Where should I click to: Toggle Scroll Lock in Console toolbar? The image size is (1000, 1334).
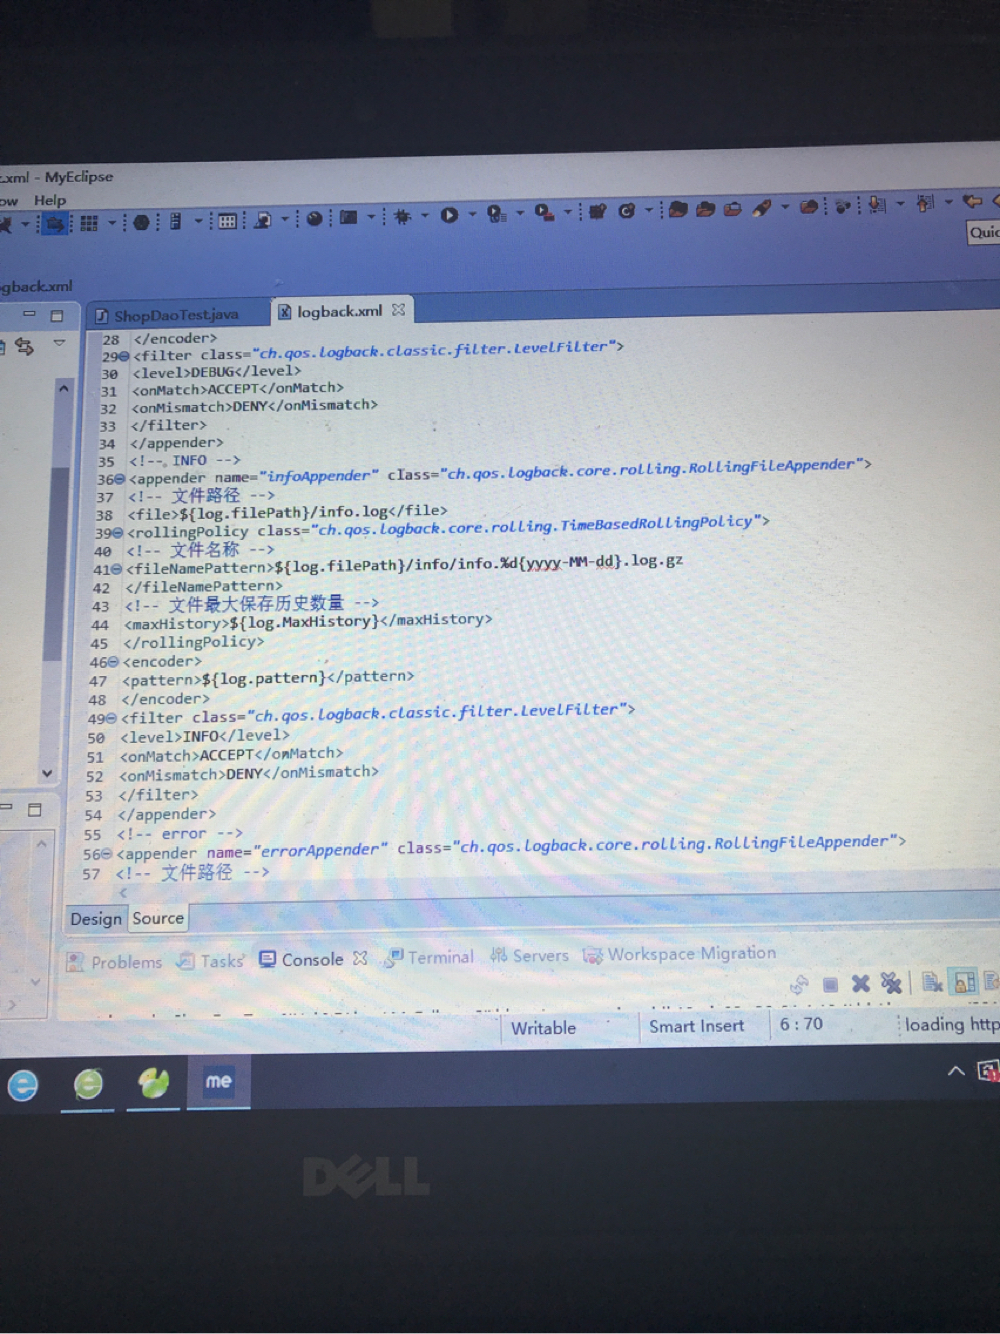click(x=964, y=982)
